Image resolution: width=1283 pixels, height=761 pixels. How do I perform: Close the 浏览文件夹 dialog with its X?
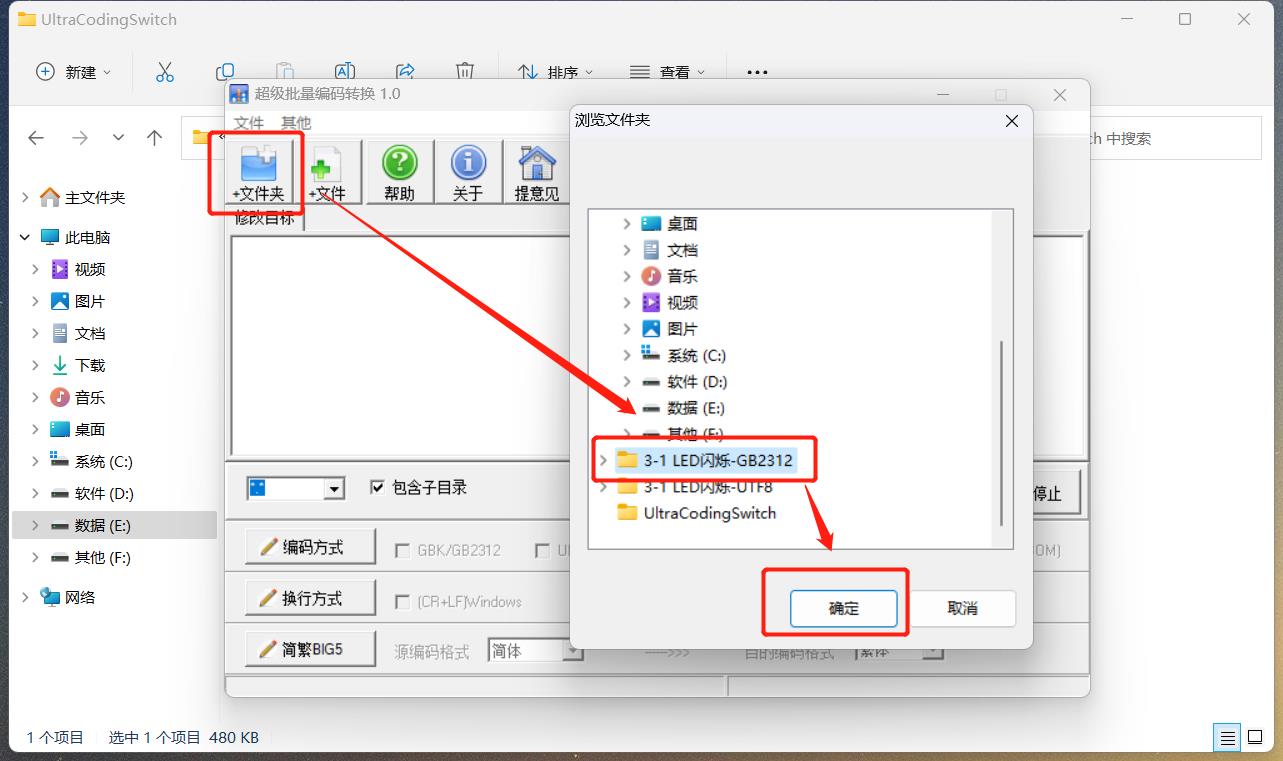(1012, 120)
